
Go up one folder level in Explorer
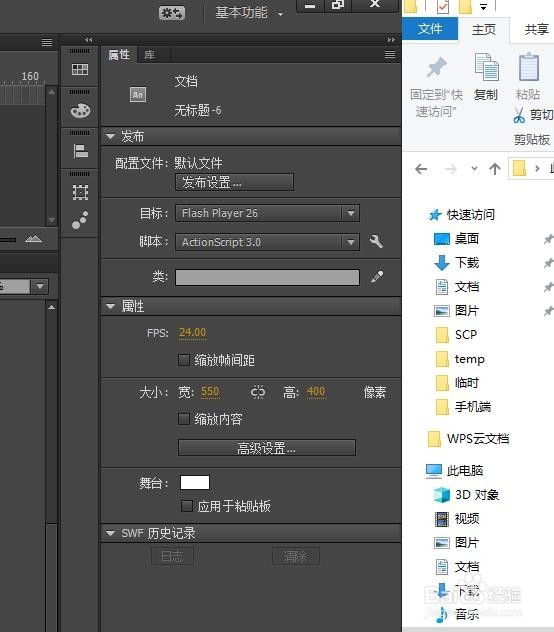tap(495, 168)
